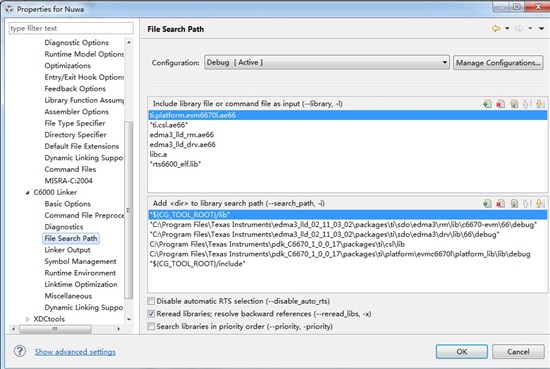This screenshot has height=369, width=550.
Task: Click Add icon for library file list
Action: 487,104
